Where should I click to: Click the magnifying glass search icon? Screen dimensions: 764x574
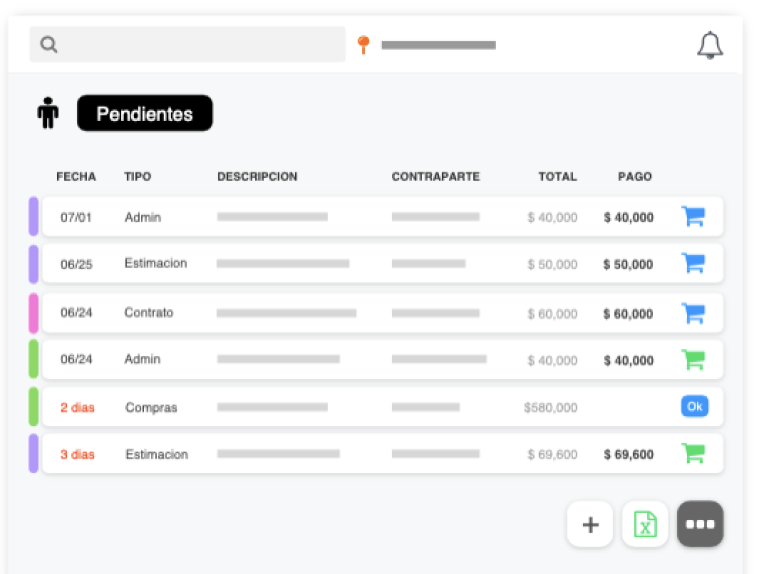[x=48, y=45]
